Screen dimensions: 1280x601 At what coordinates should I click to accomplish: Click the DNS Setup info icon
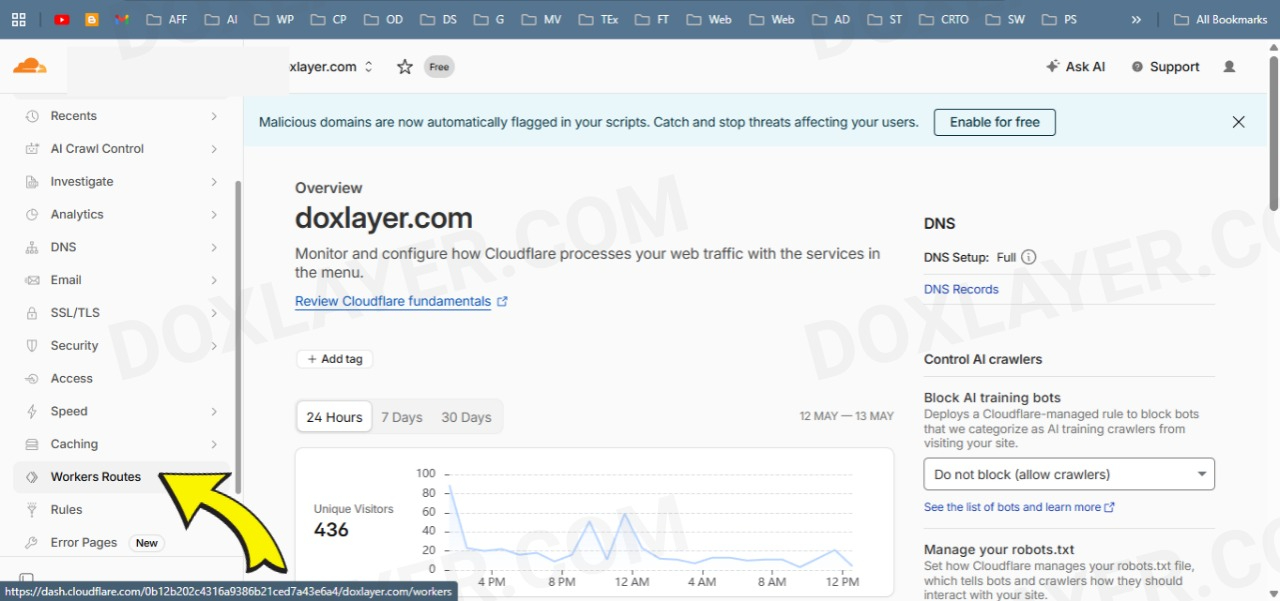pyautogui.click(x=1029, y=257)
